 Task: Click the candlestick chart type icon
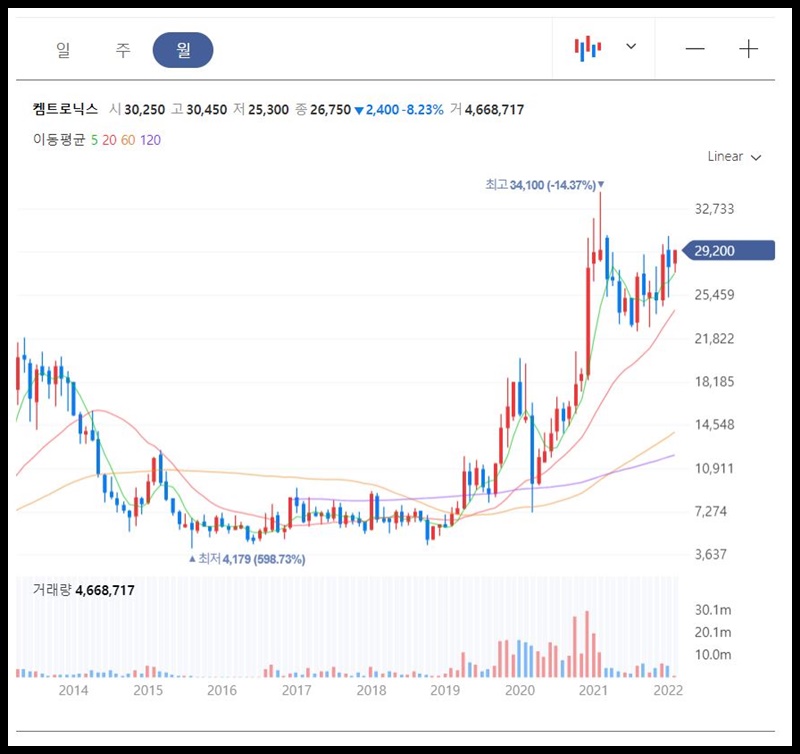click(x=588, y=48)
